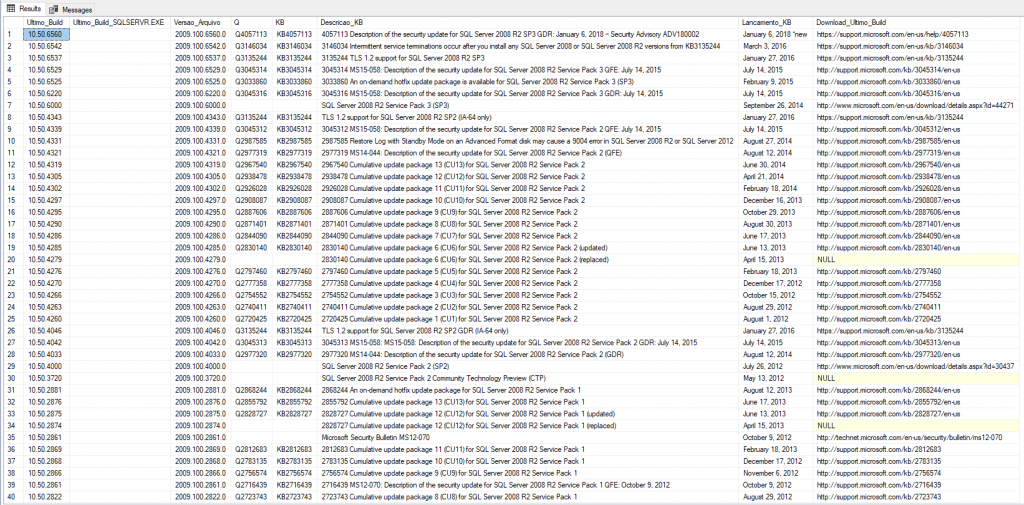This screenshot has width=1024, height=505.
Task: Click the Lancamento_KB column header
Action: point(766,21)
